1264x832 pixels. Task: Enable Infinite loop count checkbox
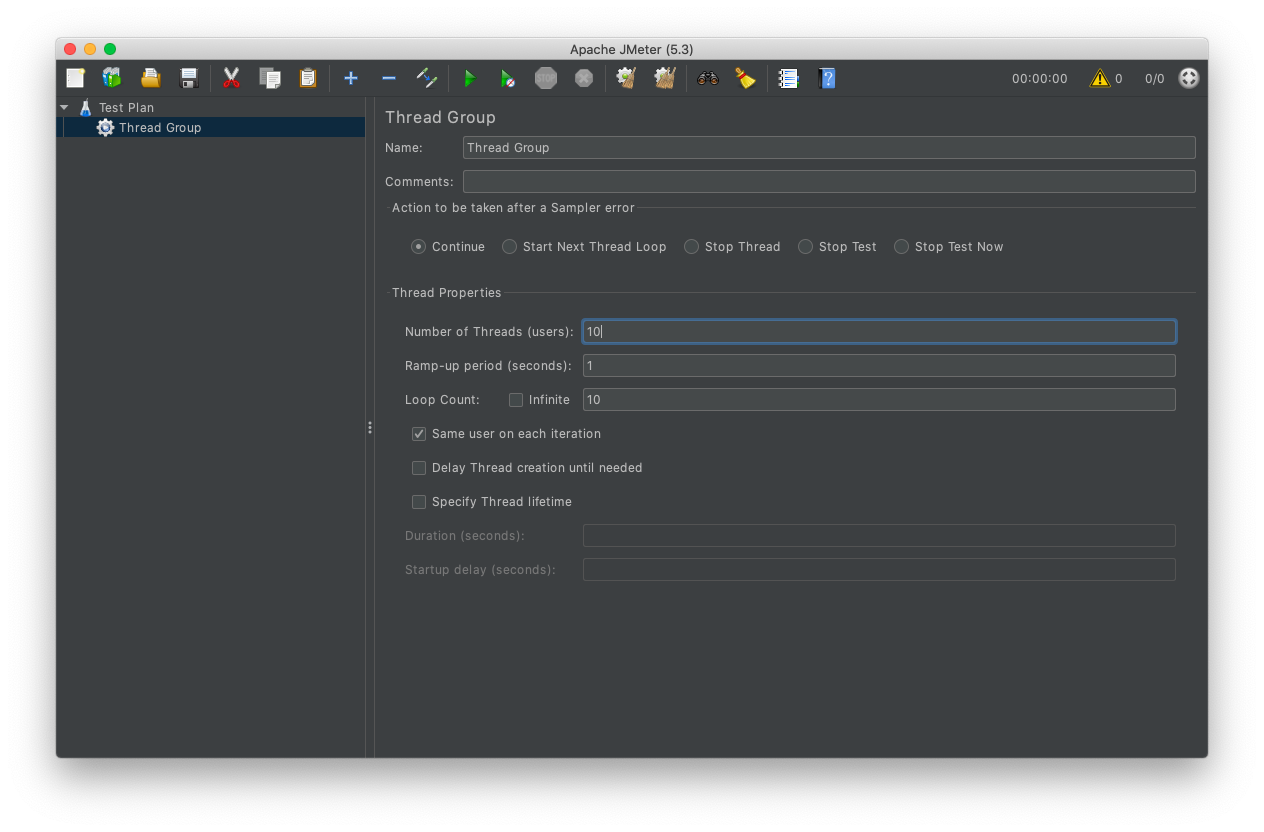[x=516, y=400]
